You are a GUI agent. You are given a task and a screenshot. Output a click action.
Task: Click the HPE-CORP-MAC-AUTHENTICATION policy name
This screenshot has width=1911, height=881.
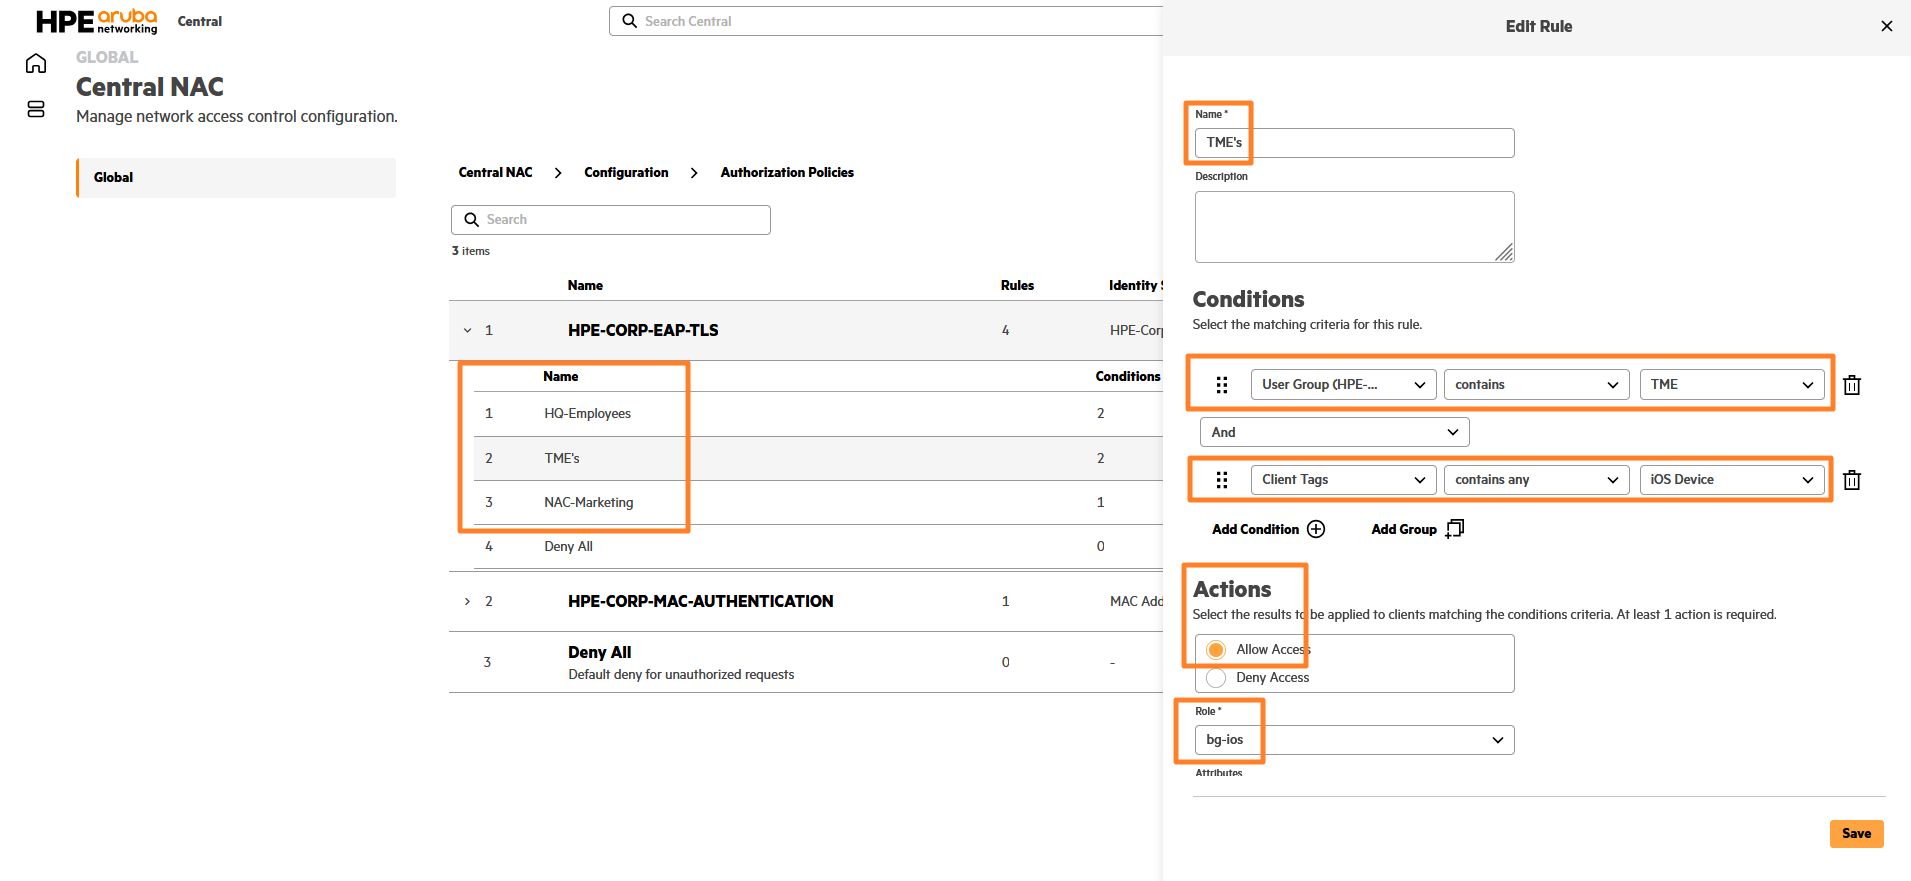(x=700, y=601)
